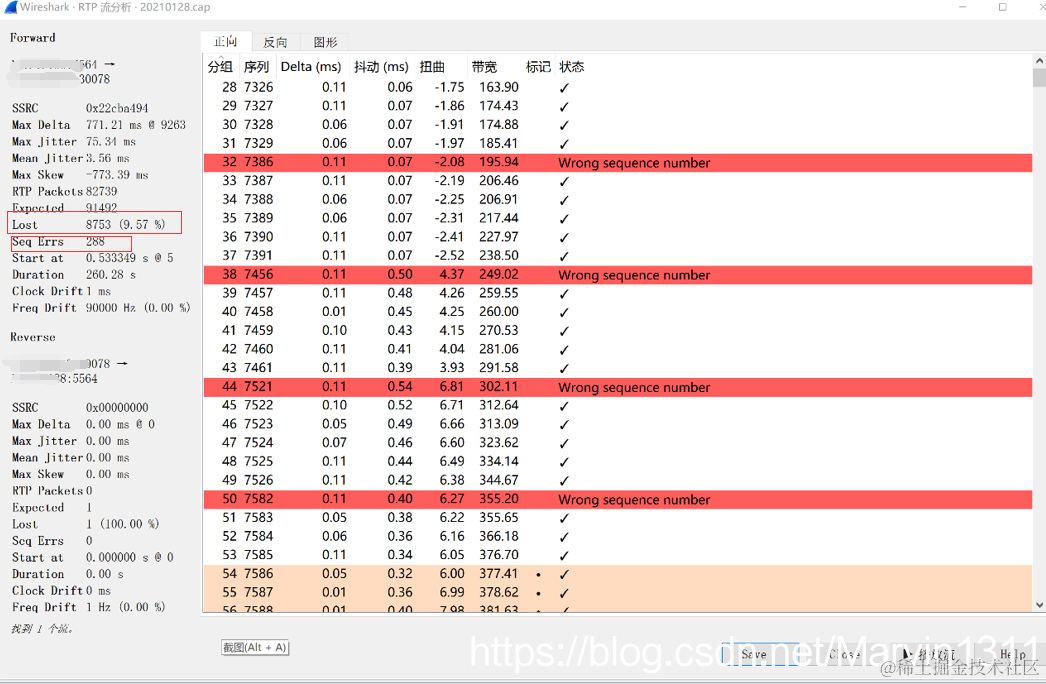Image resolution: width=1046 pixels, height=684 pixels.
Task: Click the Save button
Action: [760, 654]
